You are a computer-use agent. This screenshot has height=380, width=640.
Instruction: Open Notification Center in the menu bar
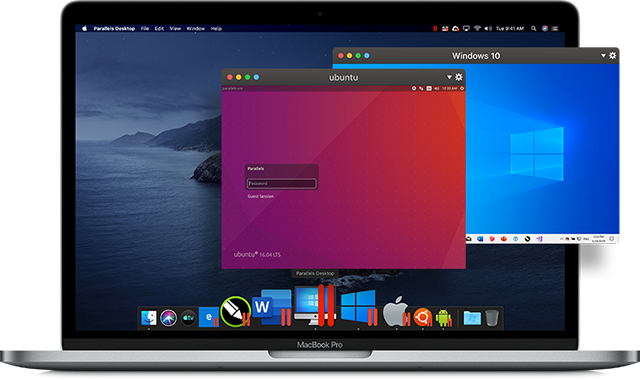[555, 29]
